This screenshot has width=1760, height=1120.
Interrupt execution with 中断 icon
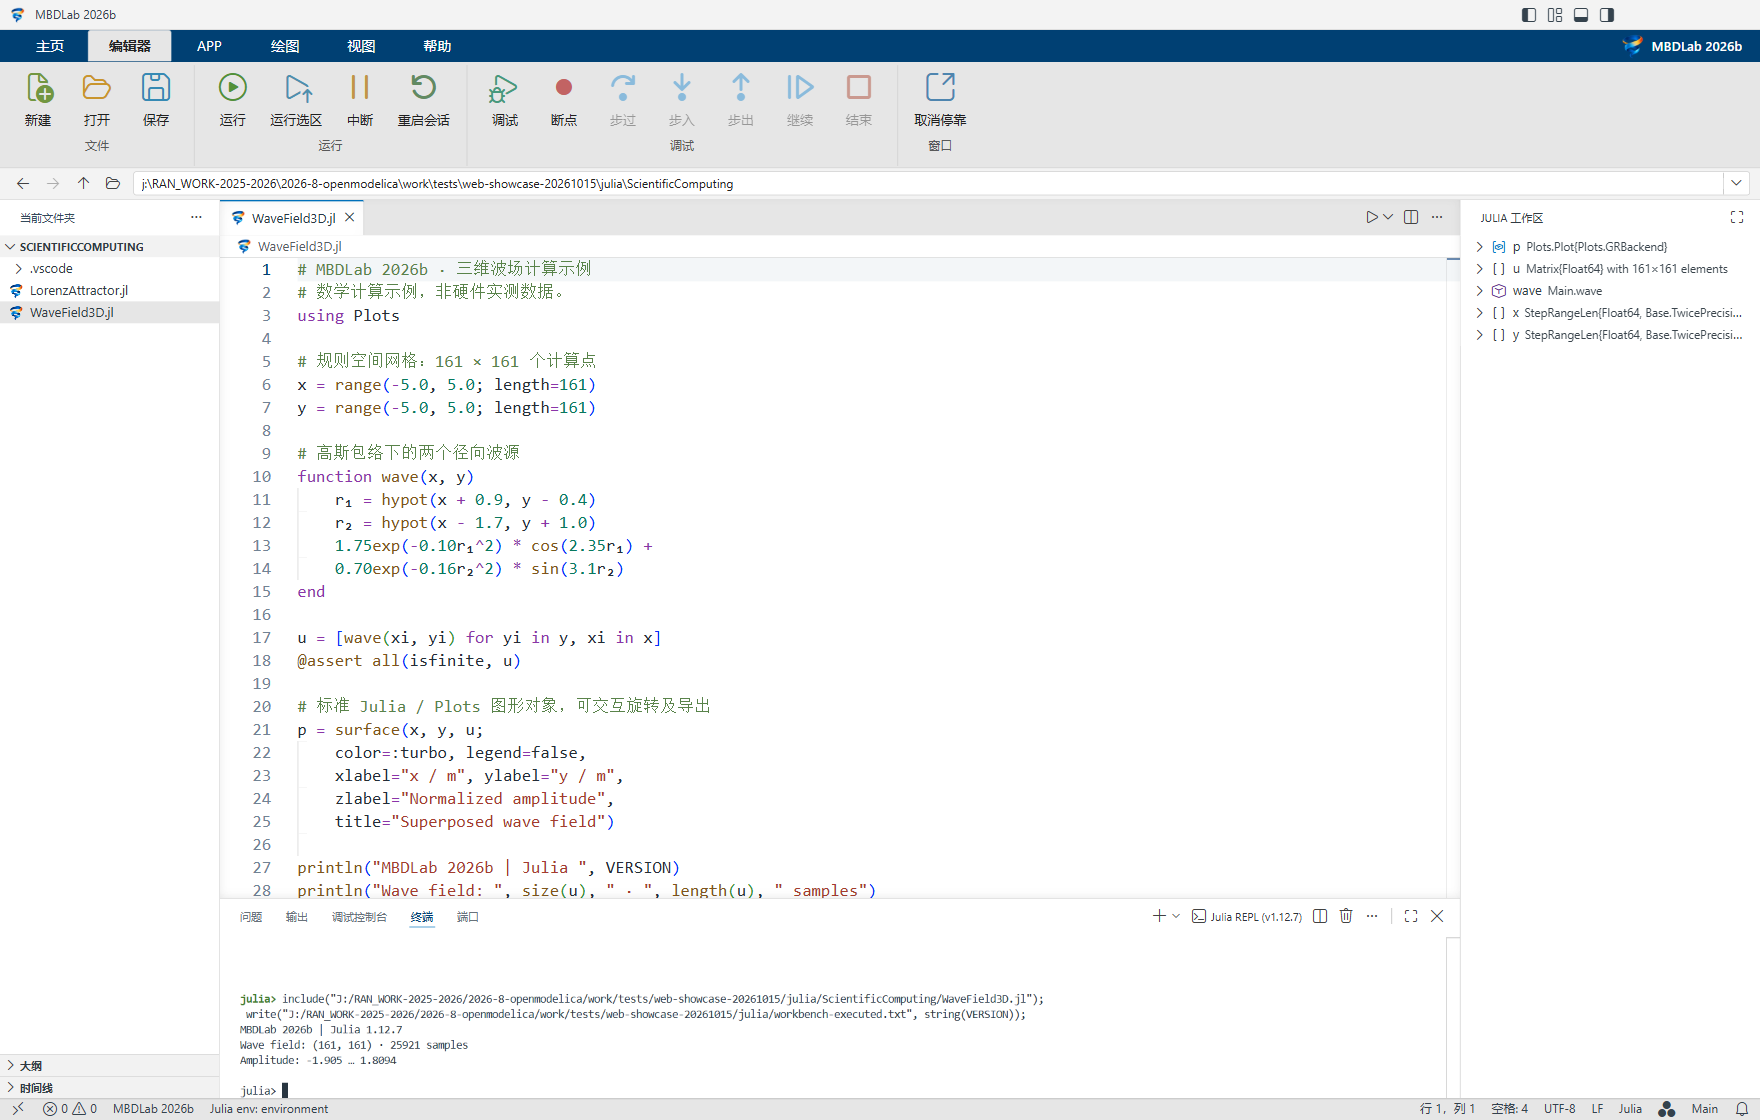click(360, 88)
